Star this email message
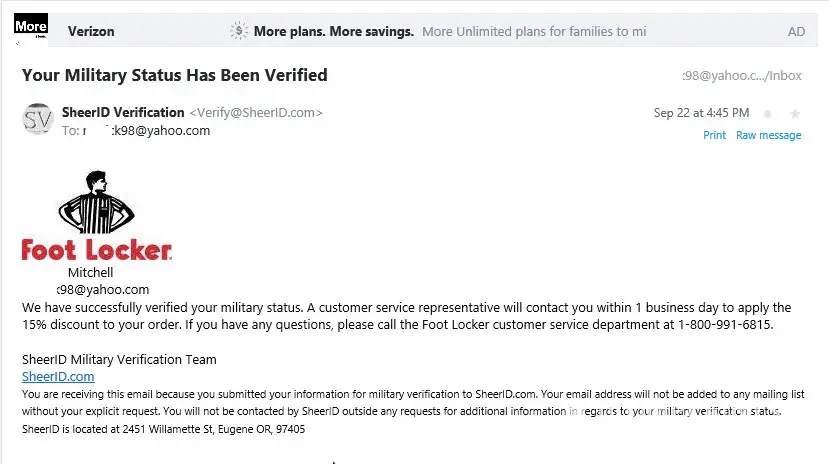829x464 pixels. (795, 114)
